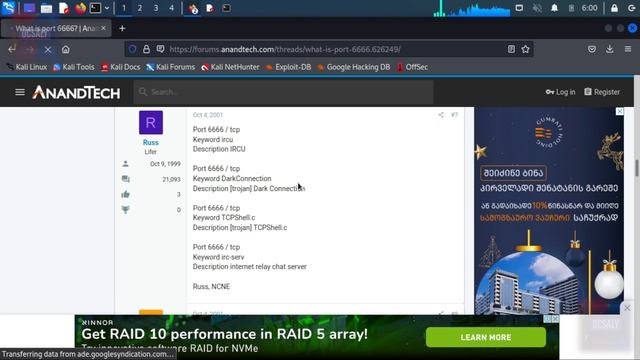Screen dimensions: 640x360
Task: Launch Firefox from the taskbar
Action: pyautogui.click(x=80, y=8)
